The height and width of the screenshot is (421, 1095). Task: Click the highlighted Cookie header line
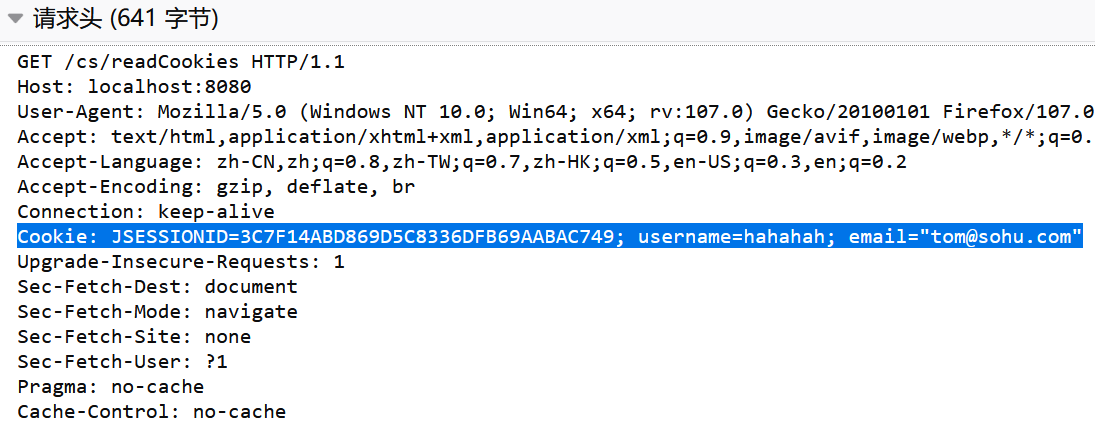[x=550, y=237]
